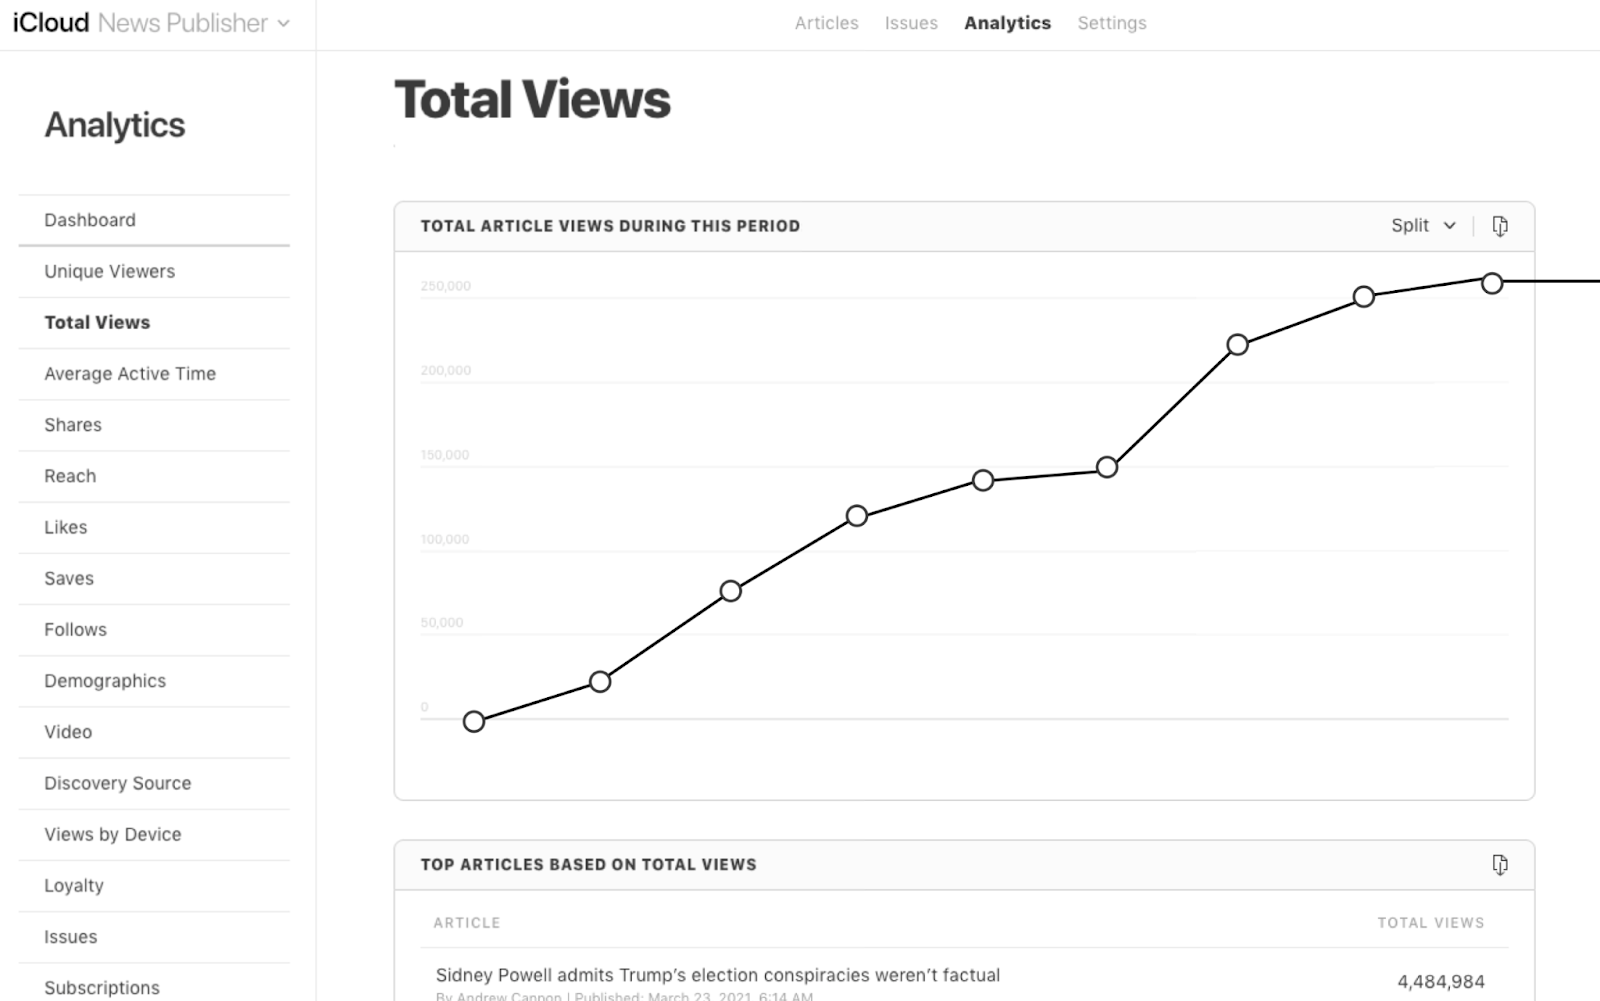Screen dimensions: 1600x1001
Task: Navigate to Demographics in sidebar
Action: point(105,681)
